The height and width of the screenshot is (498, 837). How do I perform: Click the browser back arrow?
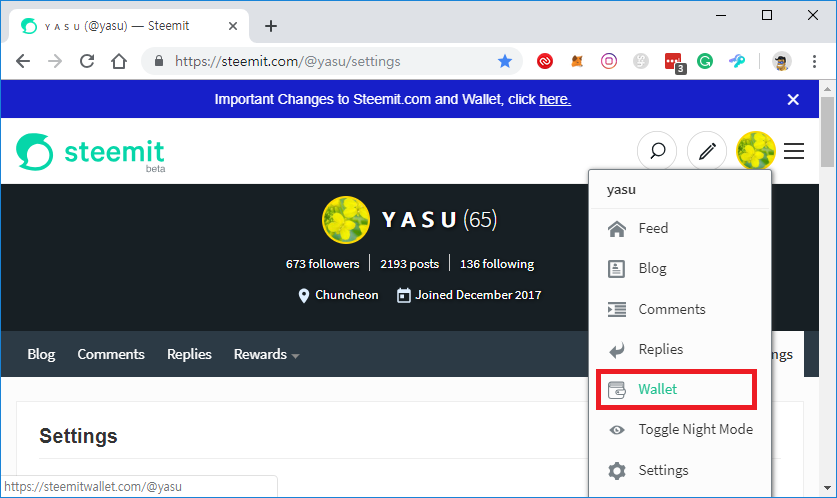click(23, 61)
